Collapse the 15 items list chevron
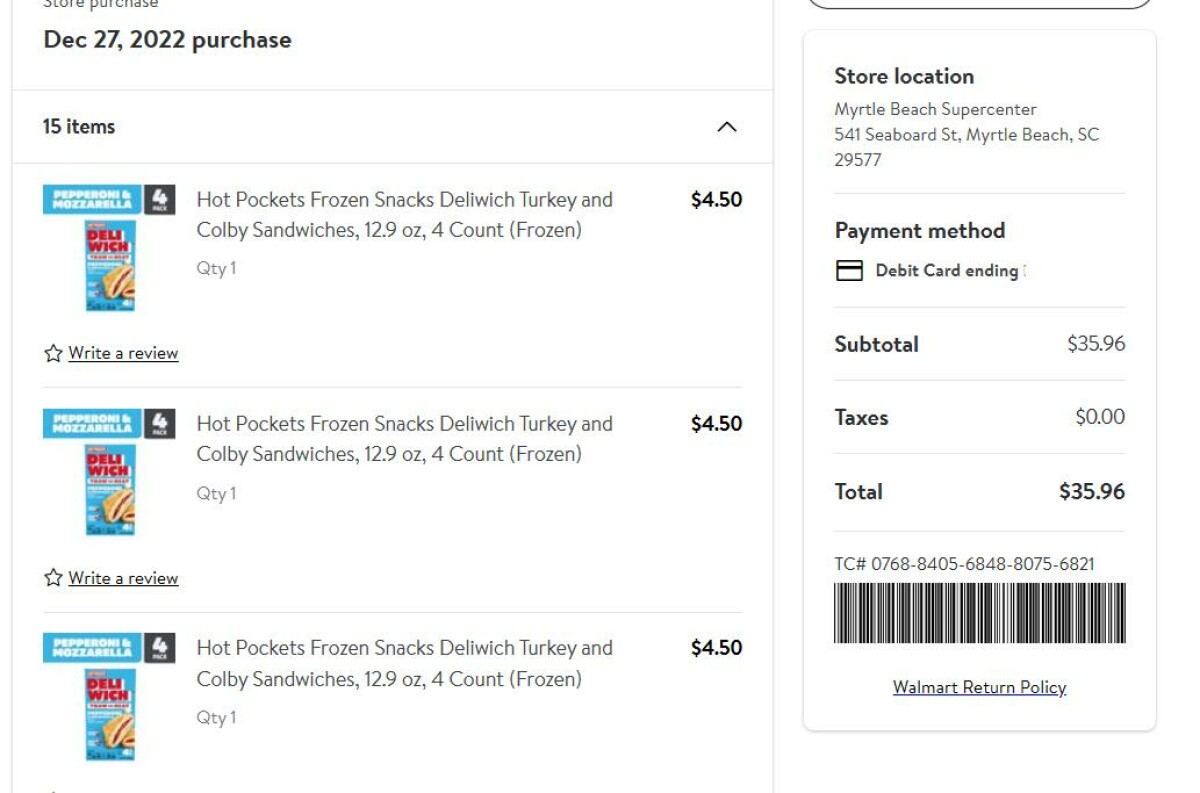Viewport: 1200px width, 793px height. click(727, 127)
